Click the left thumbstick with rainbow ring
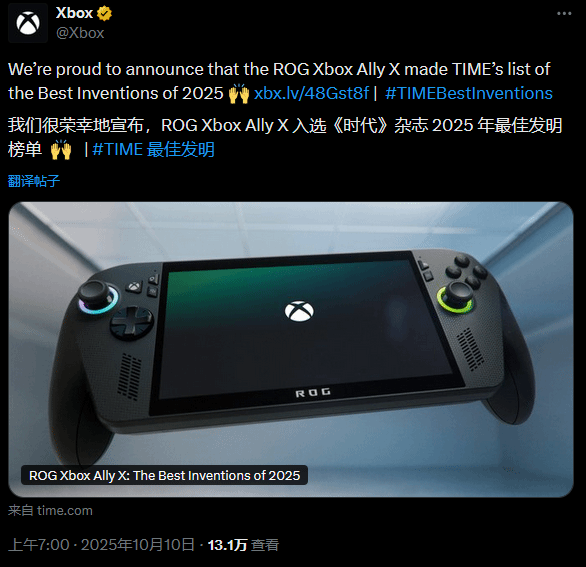 coord(97,296)
